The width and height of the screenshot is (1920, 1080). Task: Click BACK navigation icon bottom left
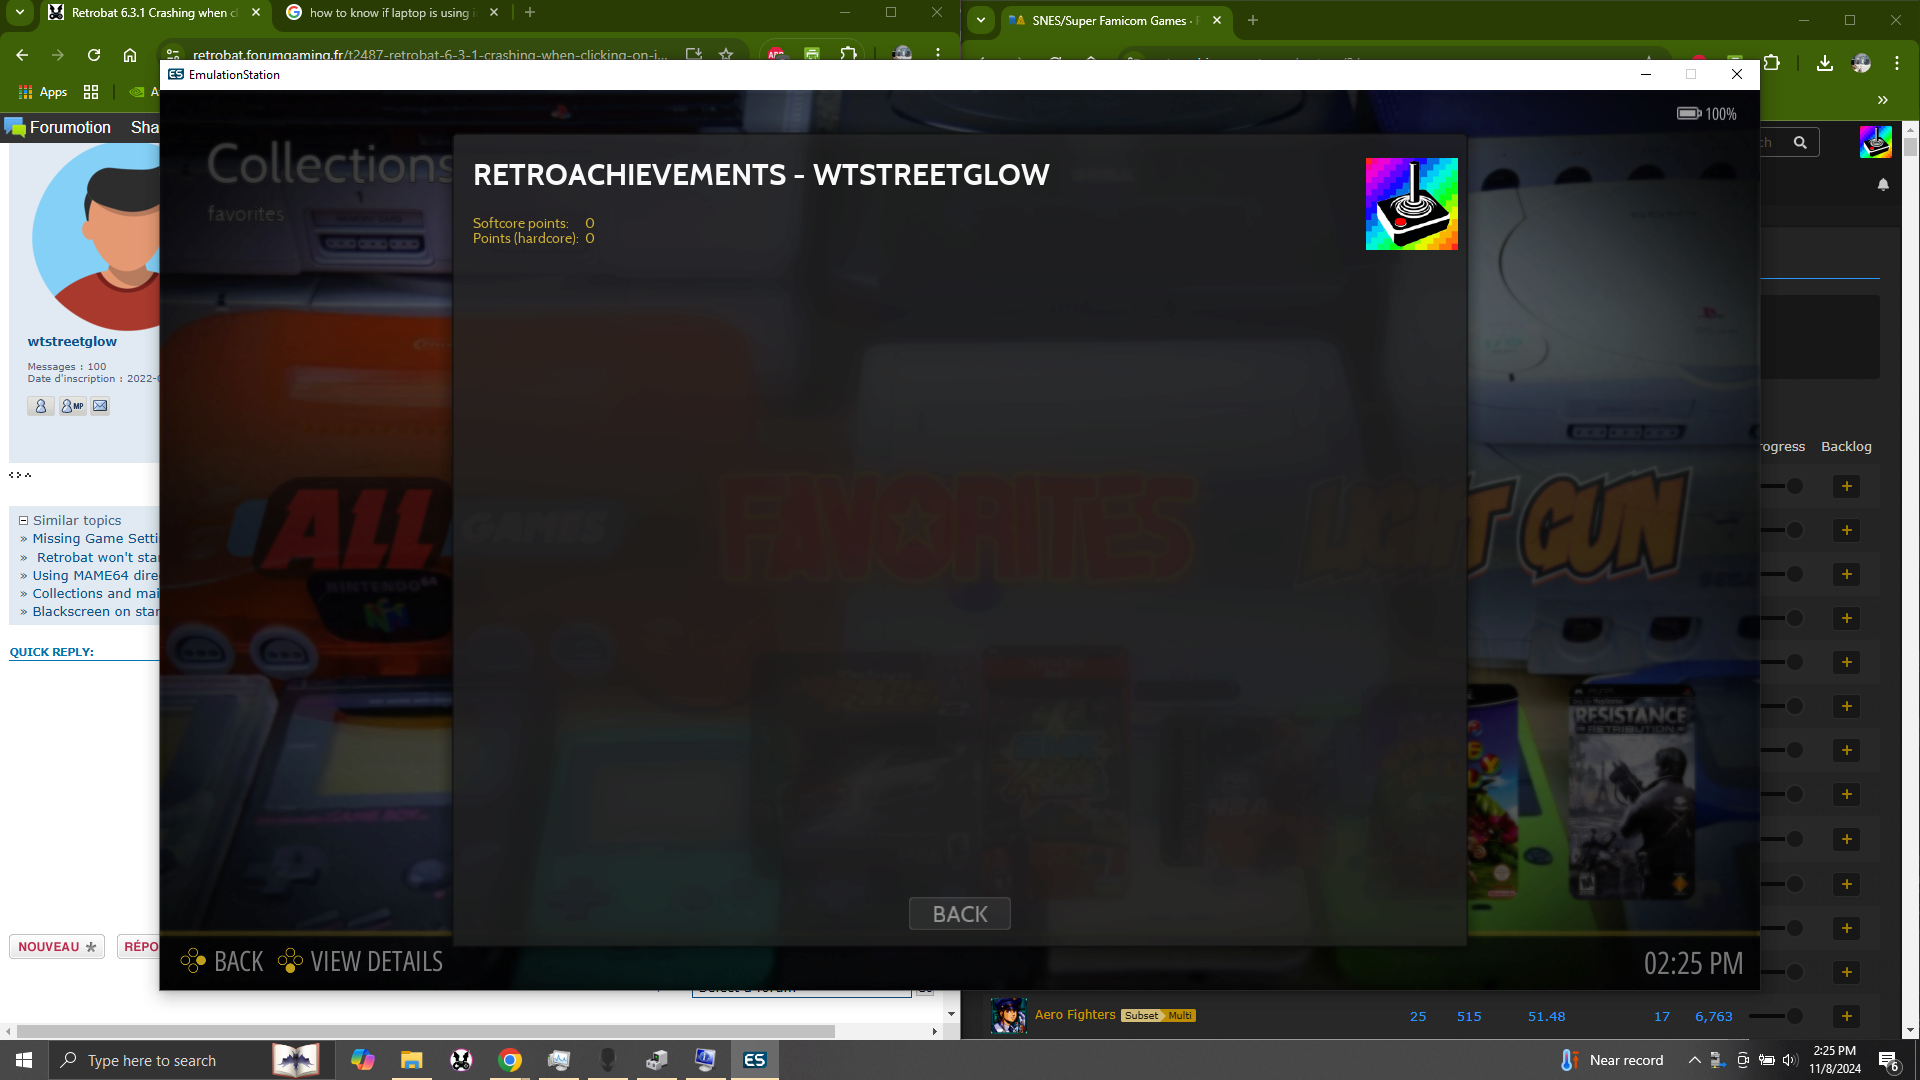194,961
